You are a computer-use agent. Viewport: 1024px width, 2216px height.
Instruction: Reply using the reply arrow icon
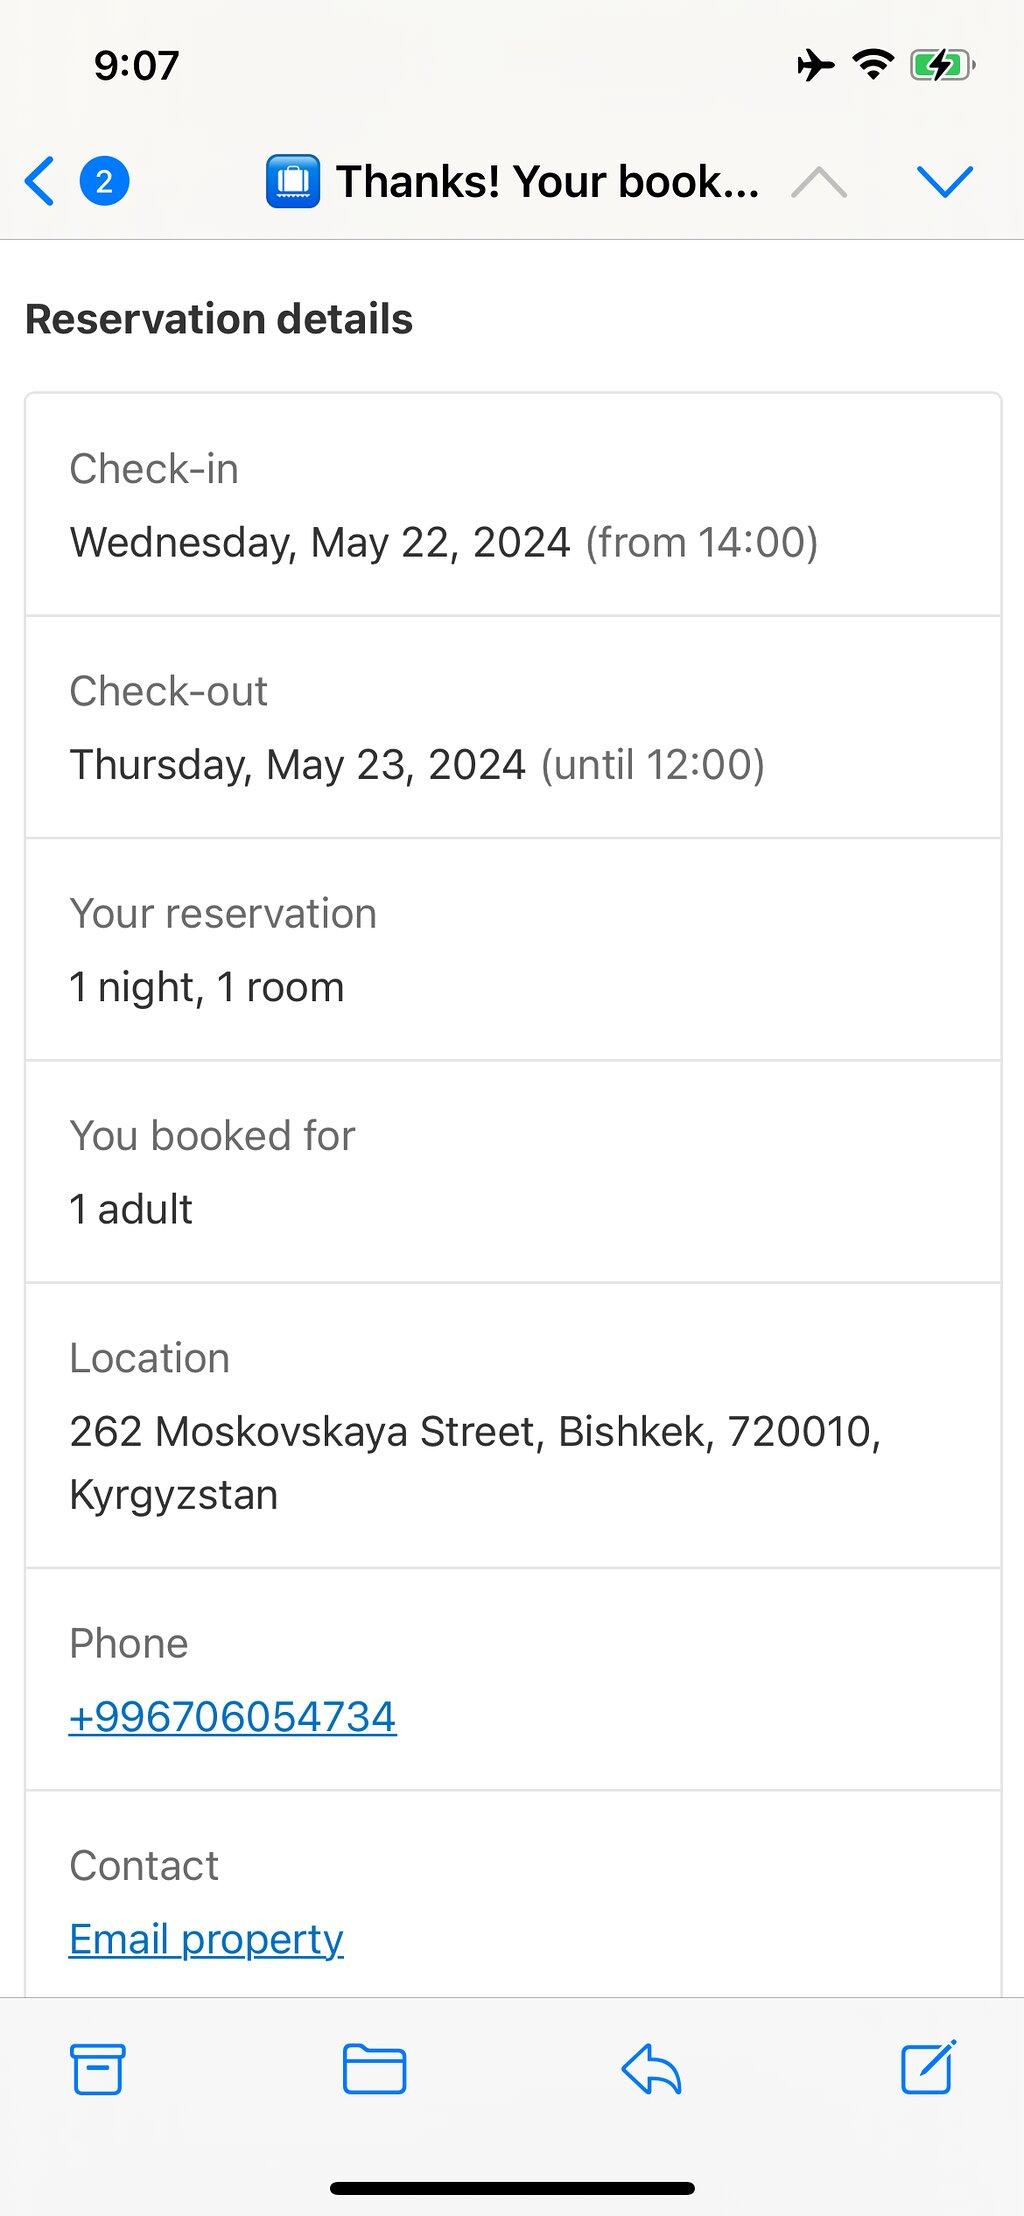pyautogui.click(x=651, y=2069)
